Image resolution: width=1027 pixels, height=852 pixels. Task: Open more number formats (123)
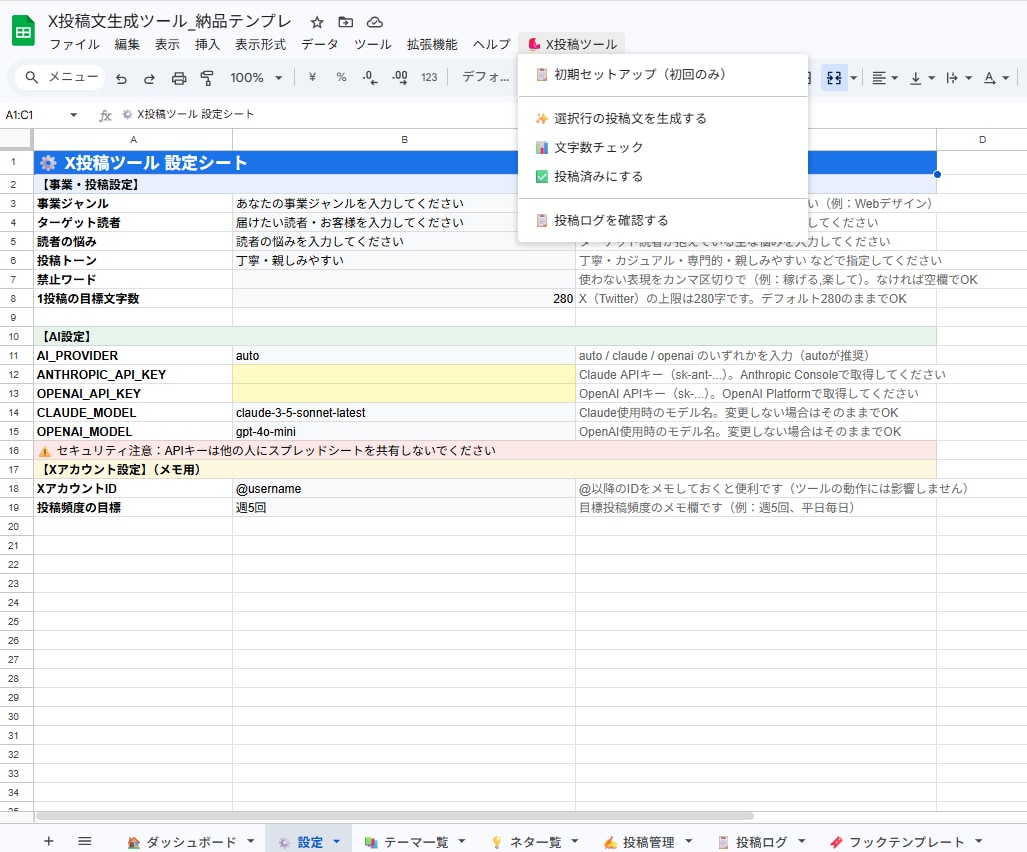(429, 77)
